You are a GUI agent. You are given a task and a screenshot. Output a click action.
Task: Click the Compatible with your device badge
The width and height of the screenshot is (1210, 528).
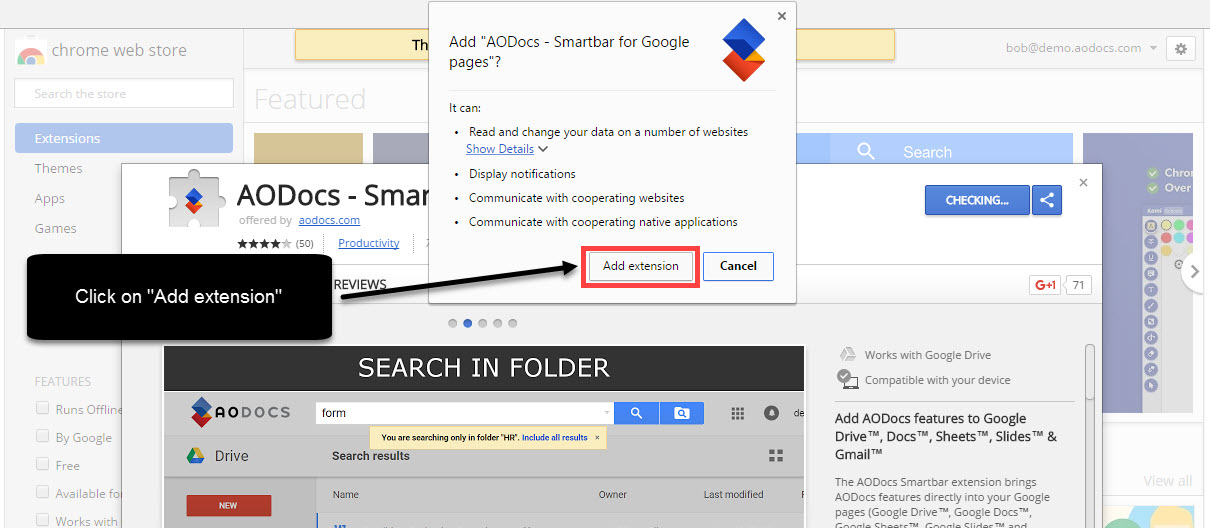tap(924, 380)
